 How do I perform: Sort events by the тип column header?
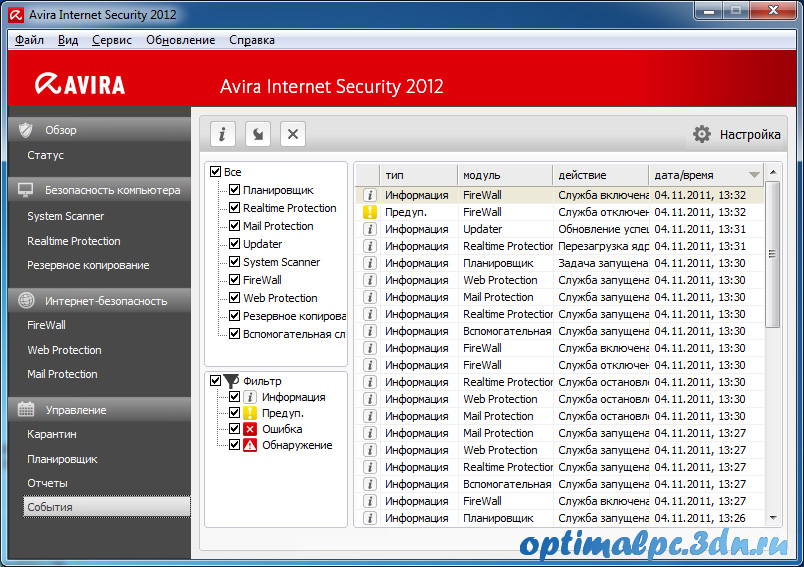click(x=418, y=175)
